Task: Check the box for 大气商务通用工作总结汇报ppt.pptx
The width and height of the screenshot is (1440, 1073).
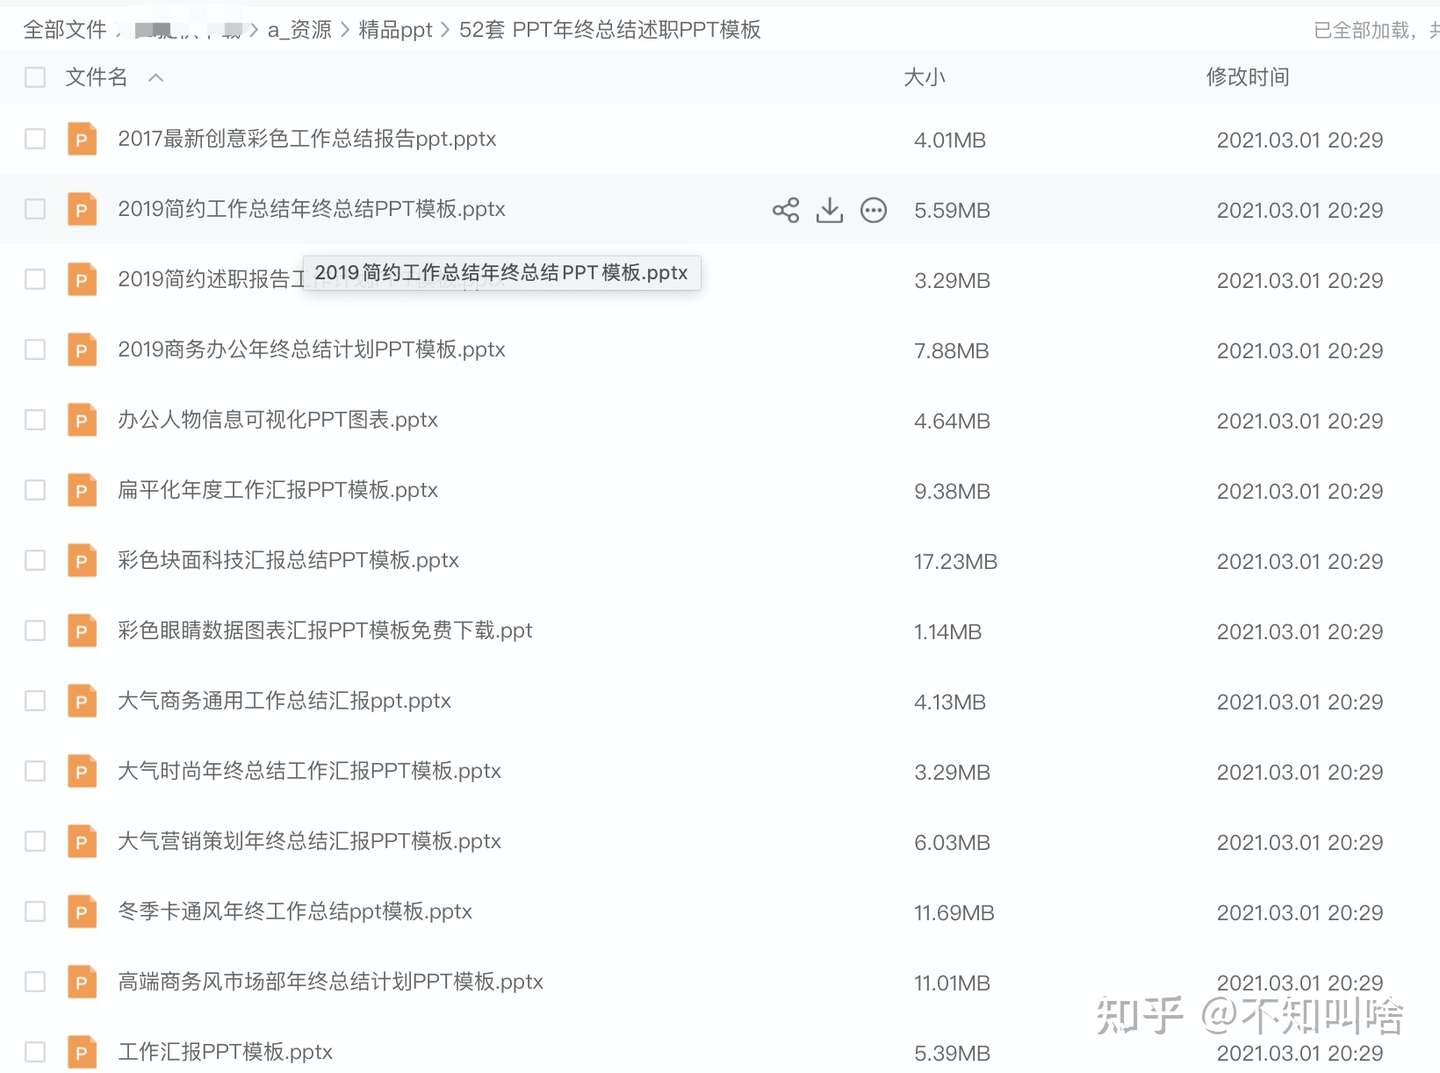Action: click(35, 701)
